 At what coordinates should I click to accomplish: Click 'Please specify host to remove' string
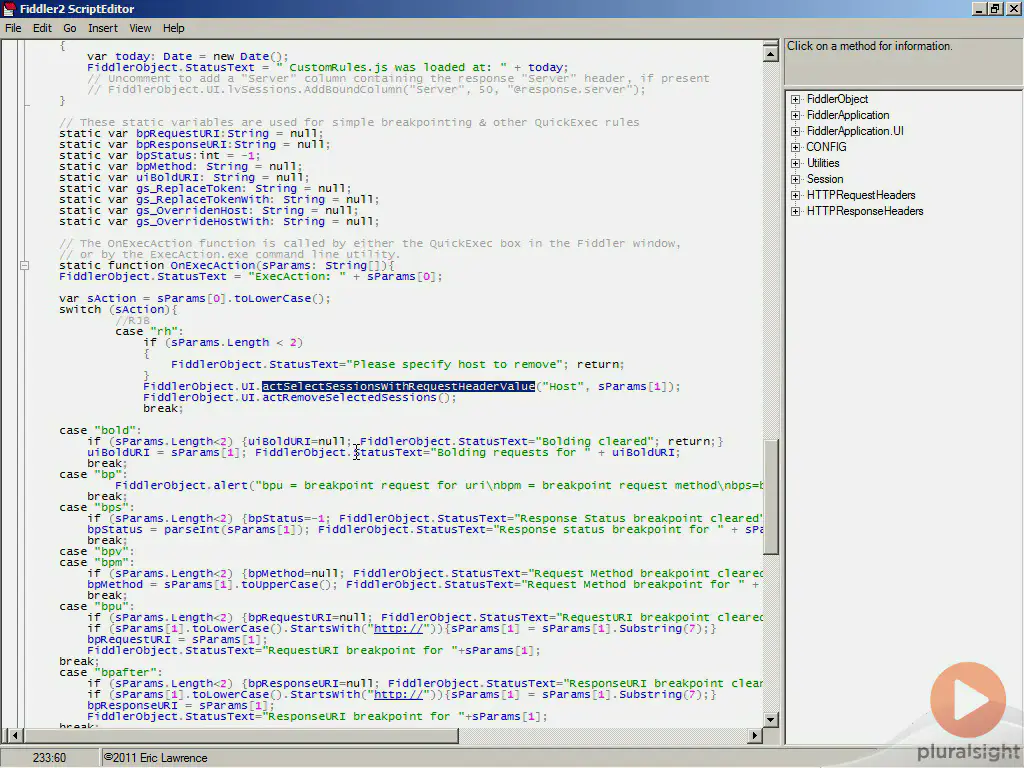[x=455, y=364]
